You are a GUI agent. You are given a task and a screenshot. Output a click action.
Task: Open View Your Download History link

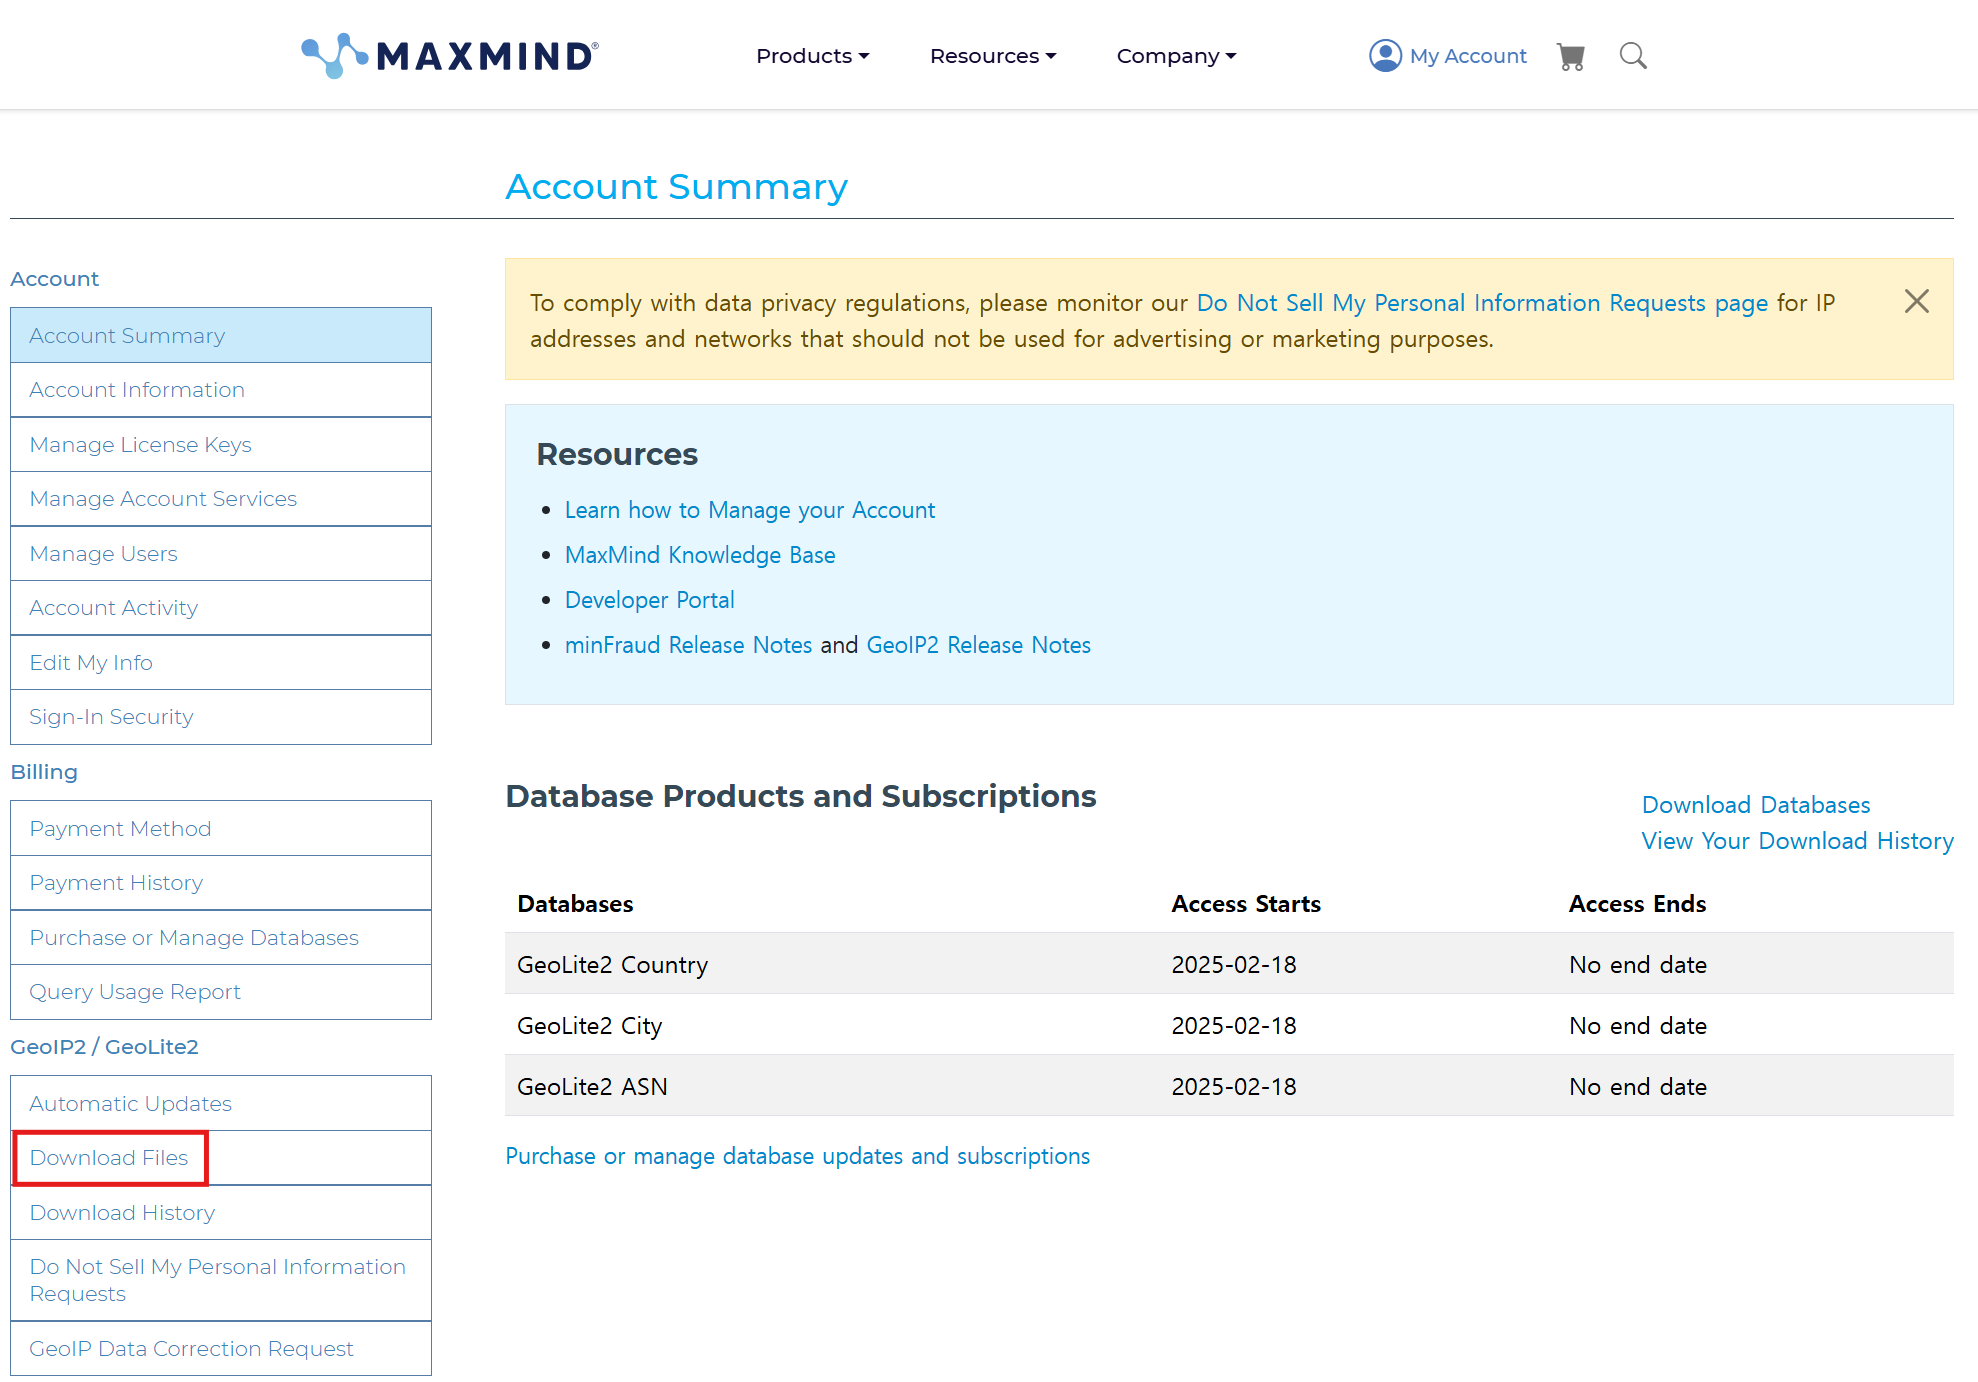(x=1797, y=841)
